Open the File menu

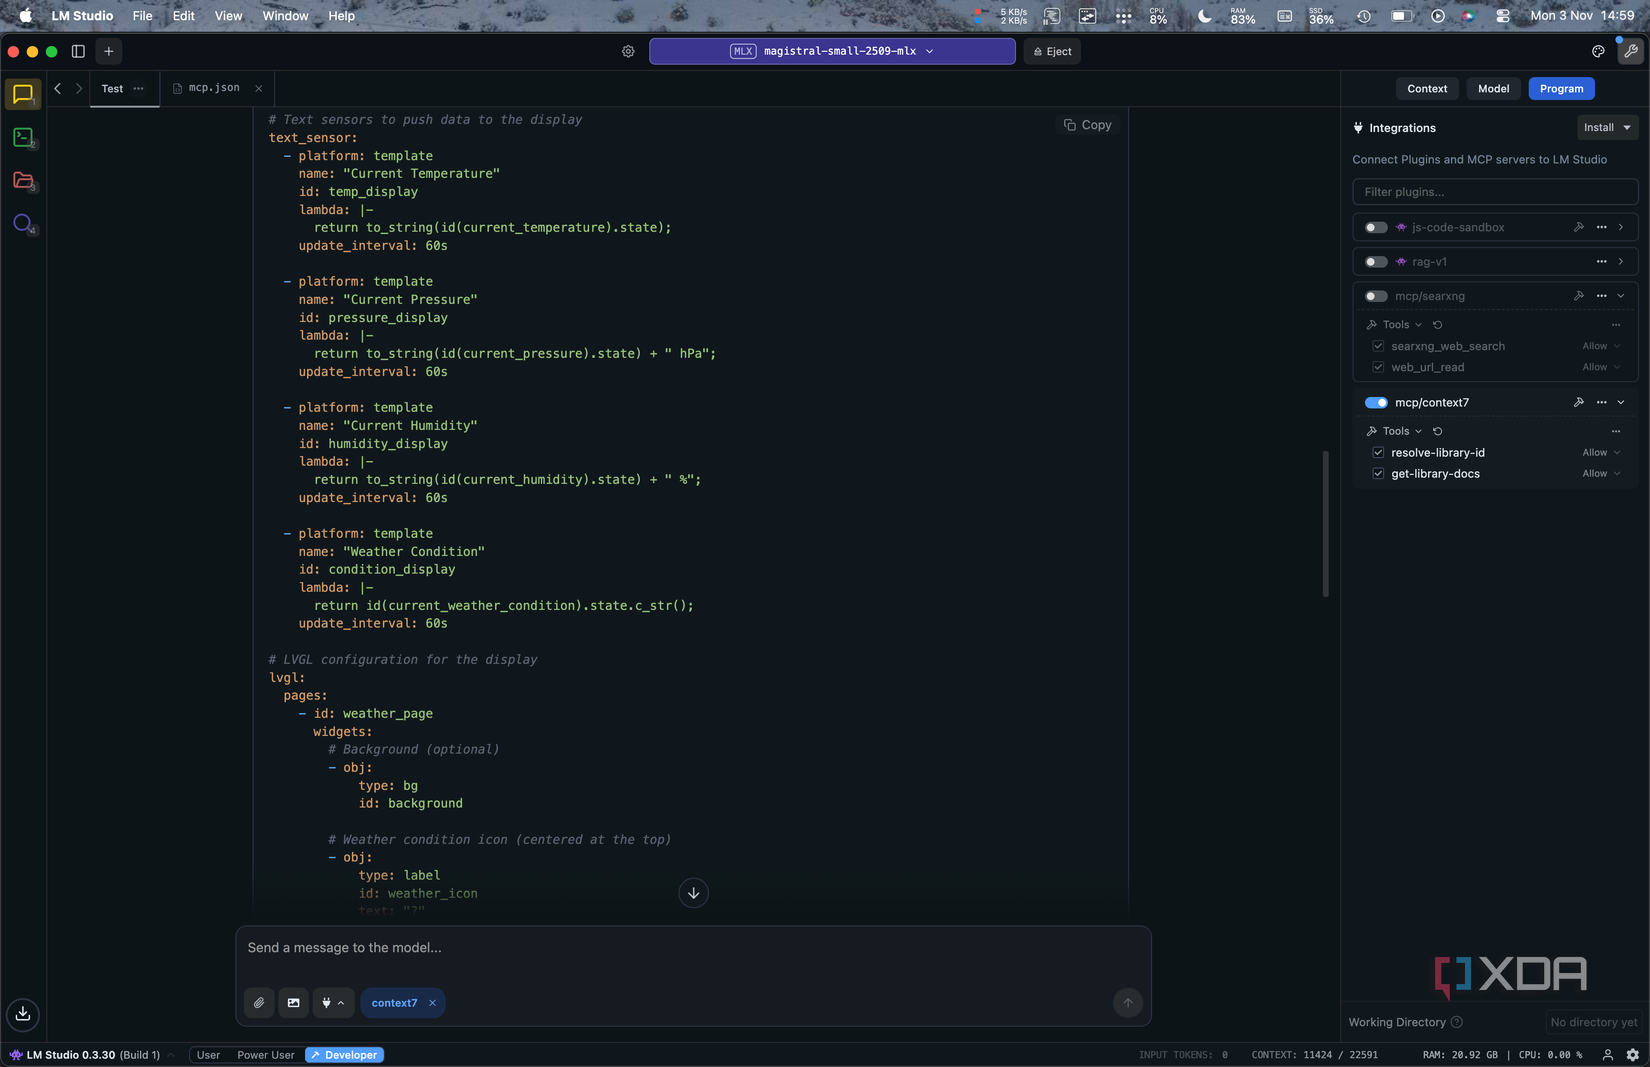142,16
